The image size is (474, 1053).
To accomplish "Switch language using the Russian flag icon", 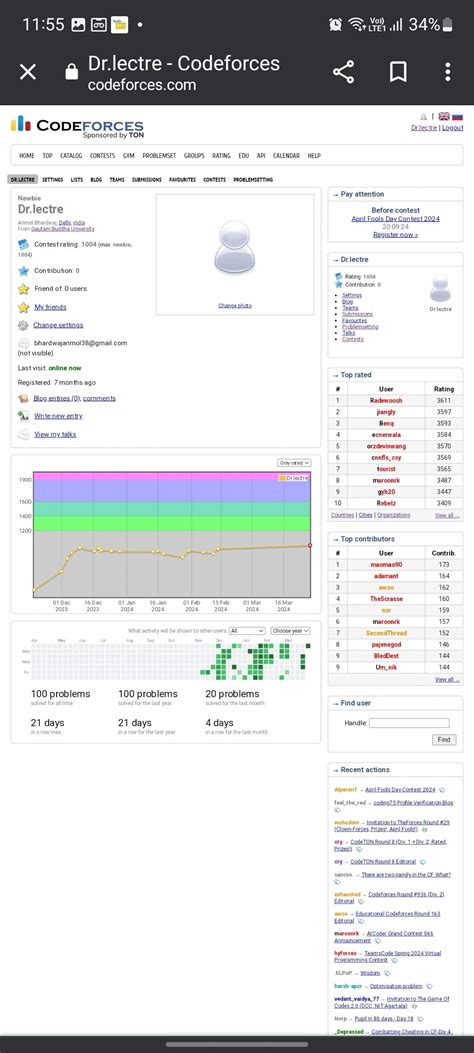I will pyautogui.click(x=457, y=116).
